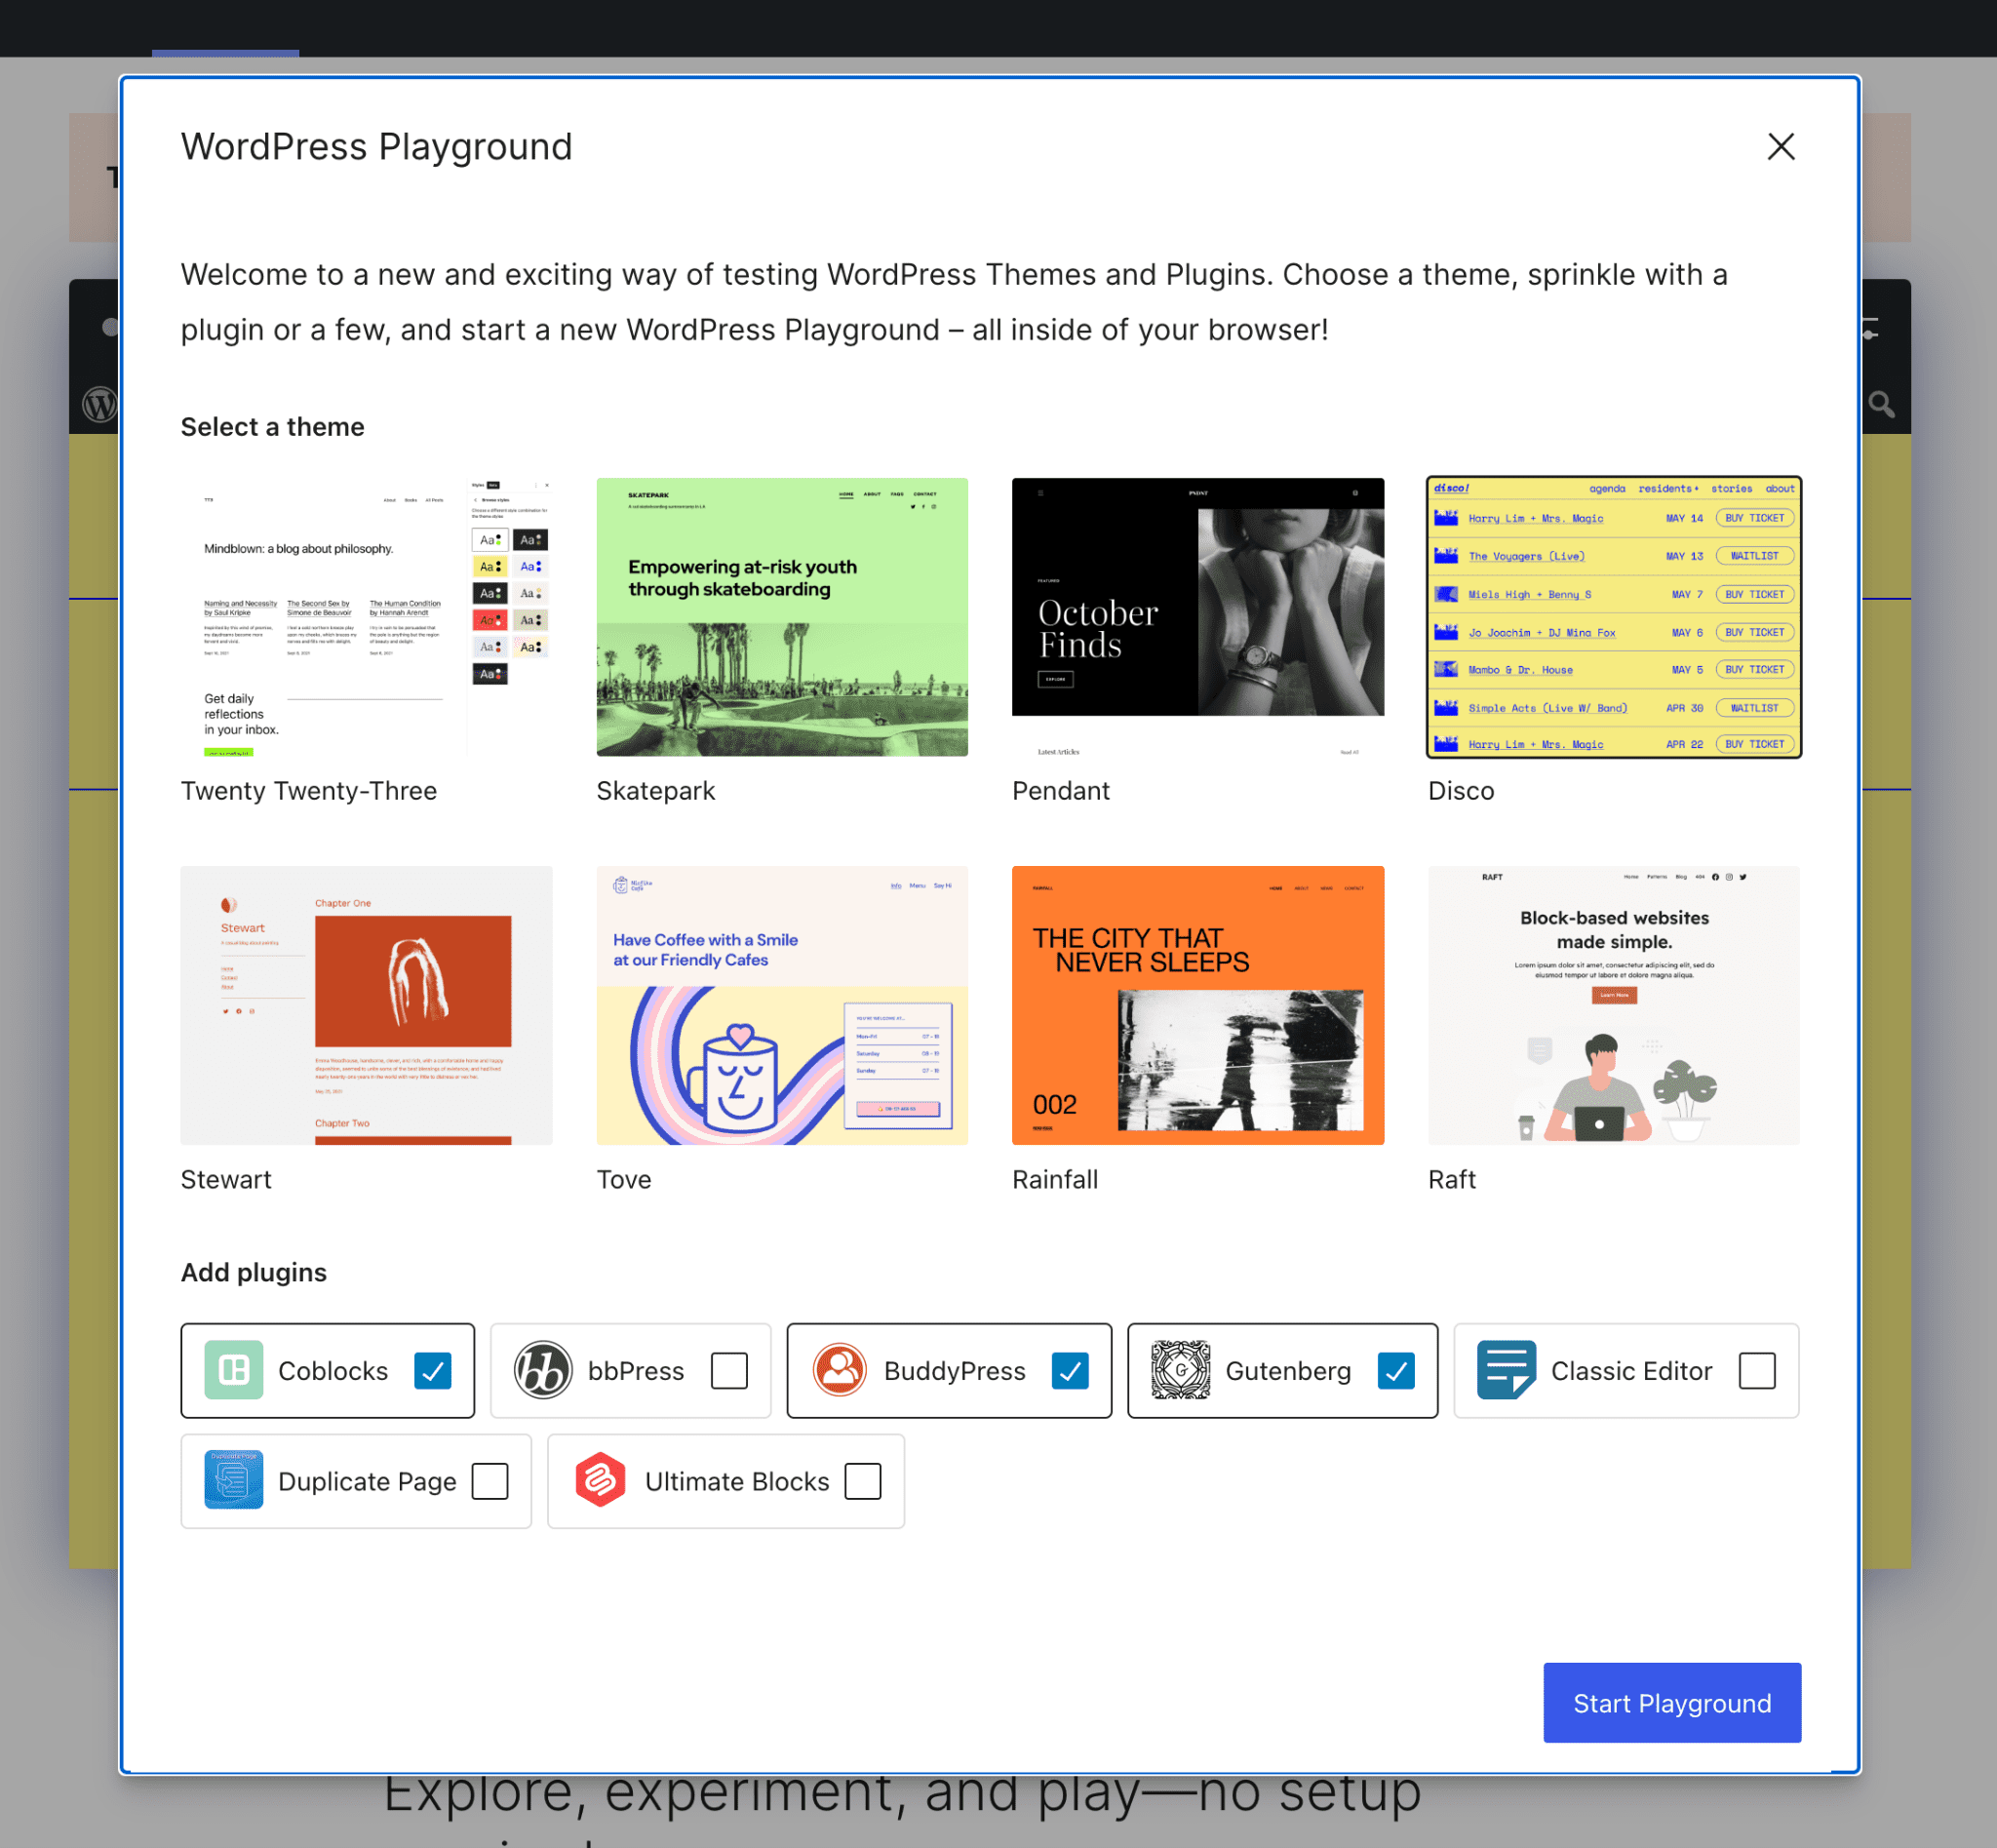The width and height of the screenshot is (1997, 1848).
Task: Select the Twenty Twenty-Three theme
Action: click(x=366, y=616)
